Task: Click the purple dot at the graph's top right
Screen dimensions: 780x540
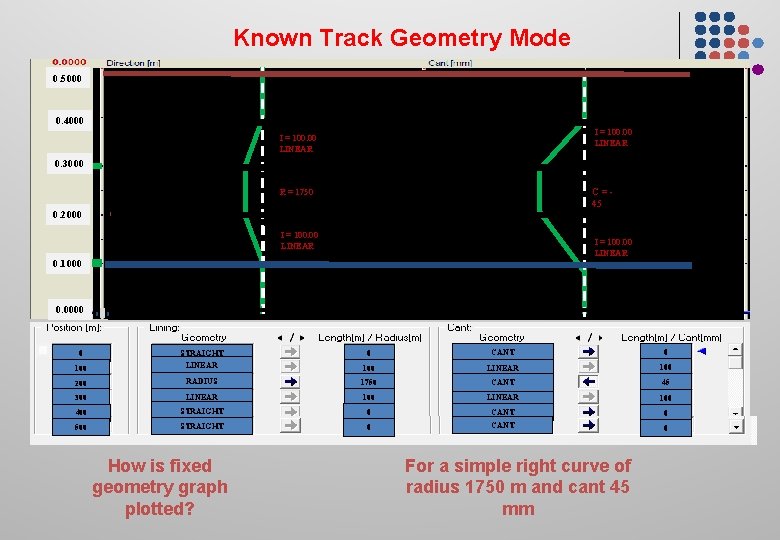Action: click(758, 70)
